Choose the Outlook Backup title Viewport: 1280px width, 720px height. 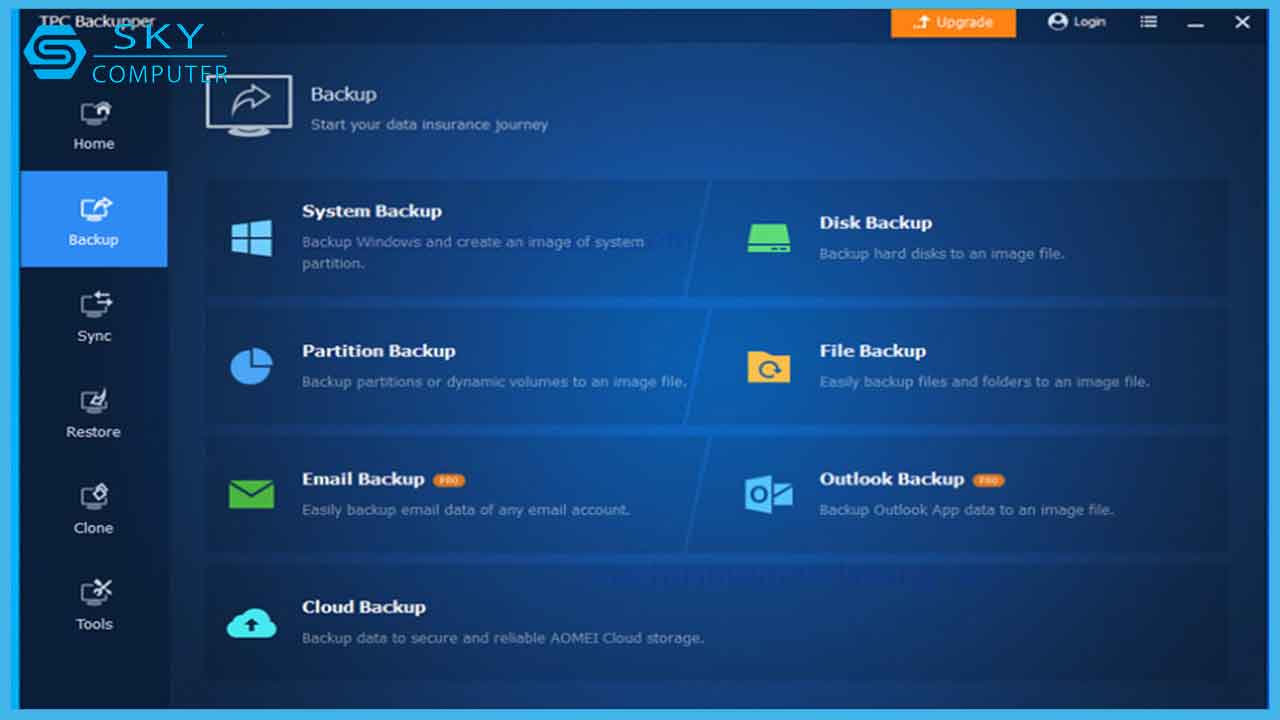click(891, 479)
